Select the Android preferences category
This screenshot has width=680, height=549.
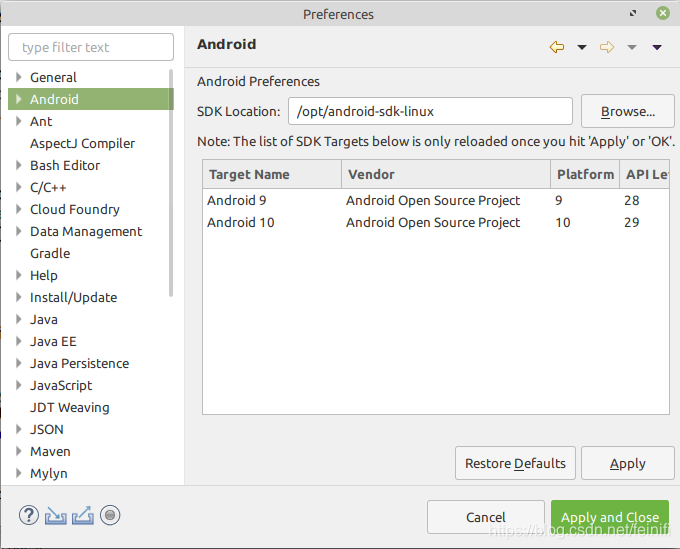(x=54, y=99)
